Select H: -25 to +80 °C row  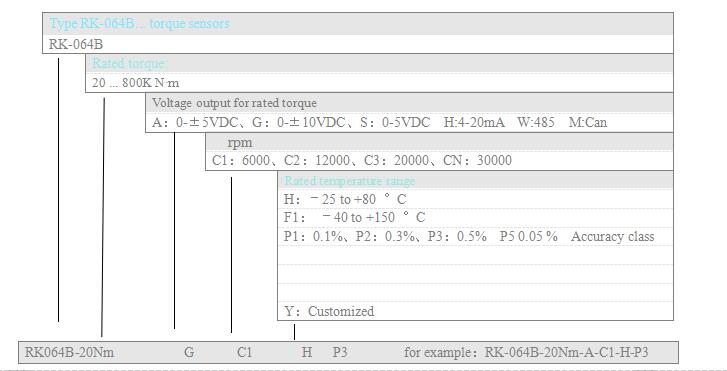coord(345,200)
